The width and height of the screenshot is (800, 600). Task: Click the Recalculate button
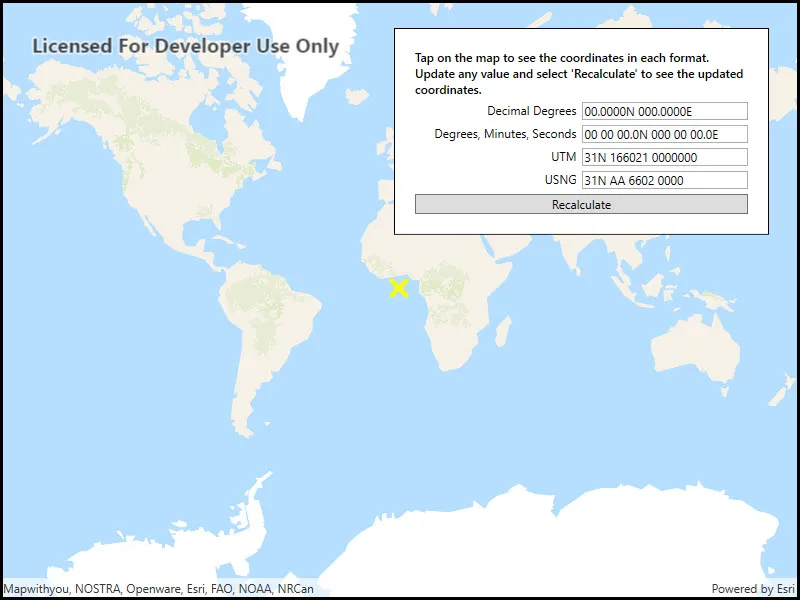click(x=581, y=204)
